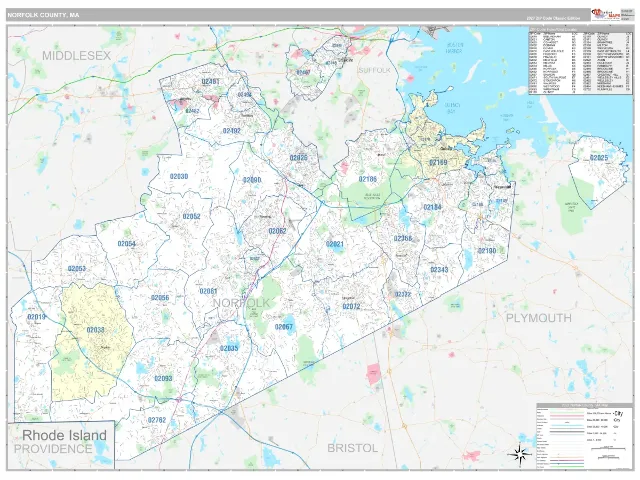Select ZIP code 02343 label
The height and width of the screenshot is (480, 640).
(439, 270)
